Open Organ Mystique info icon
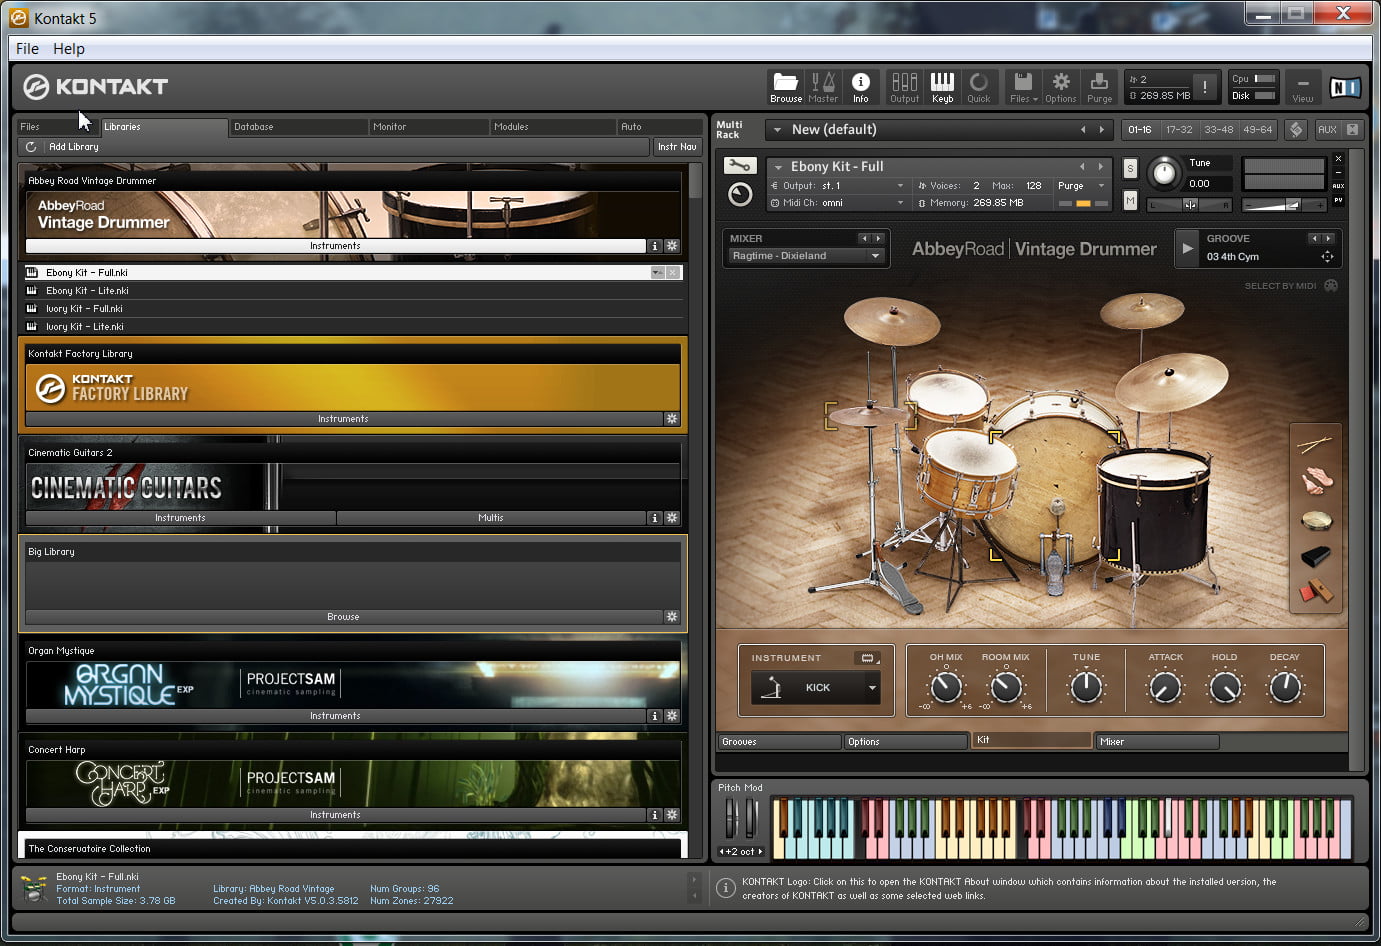1381x946 pixels. tap(655, 716)
